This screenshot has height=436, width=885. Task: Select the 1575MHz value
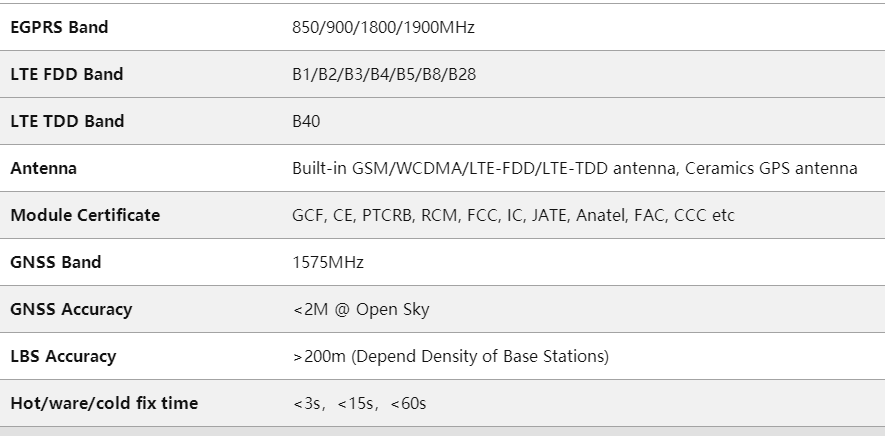click(328, 262)
